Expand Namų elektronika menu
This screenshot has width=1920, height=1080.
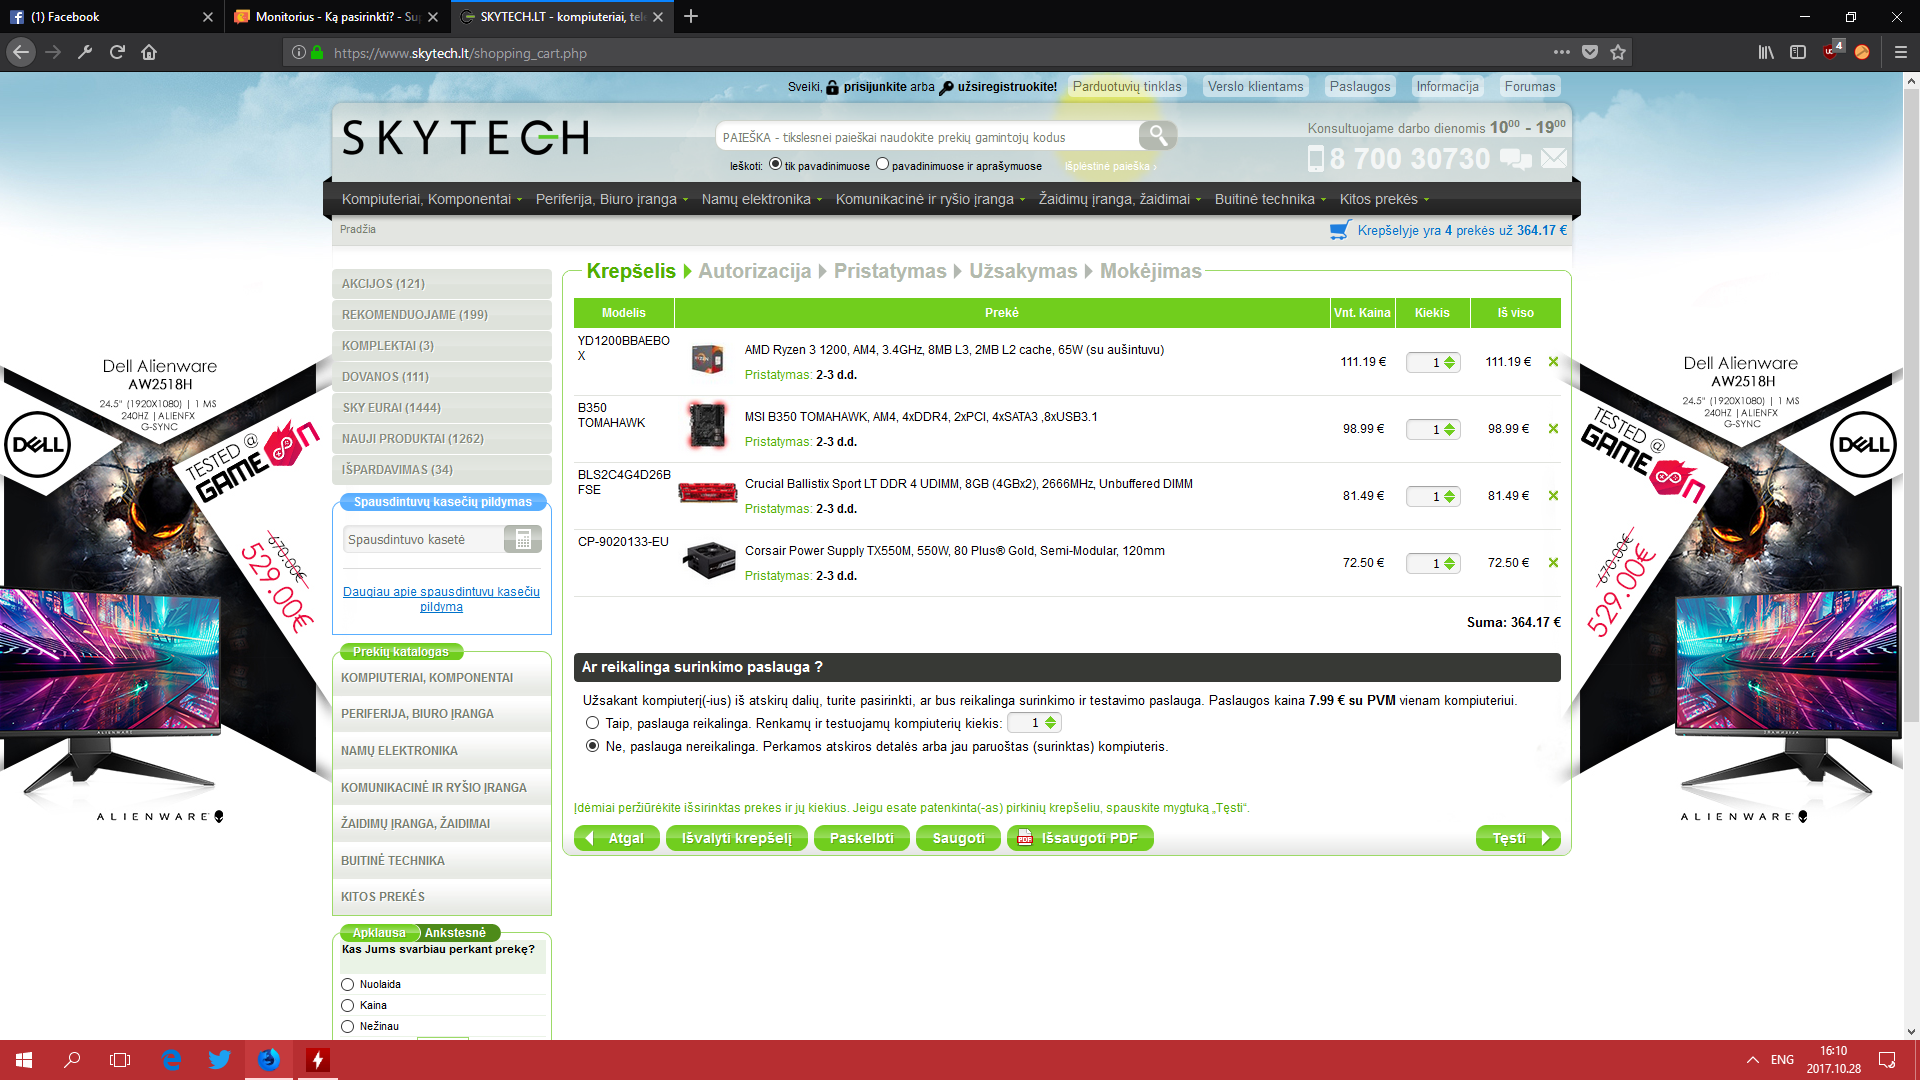pos(761,199)
